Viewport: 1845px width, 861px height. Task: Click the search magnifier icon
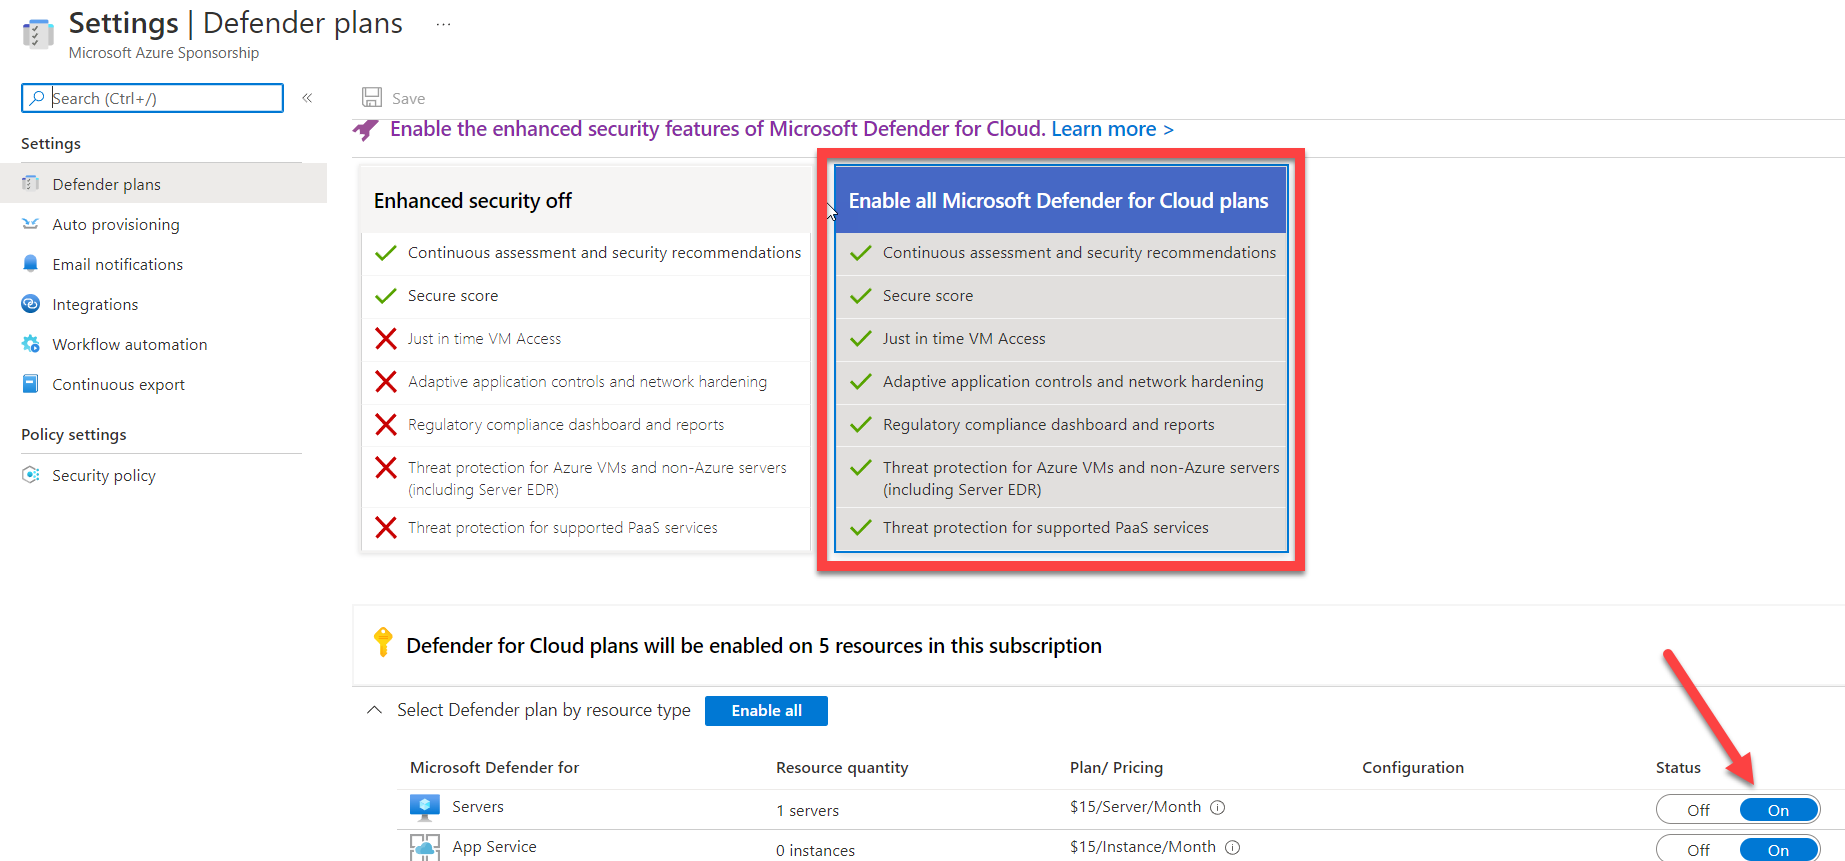[37, 98]
